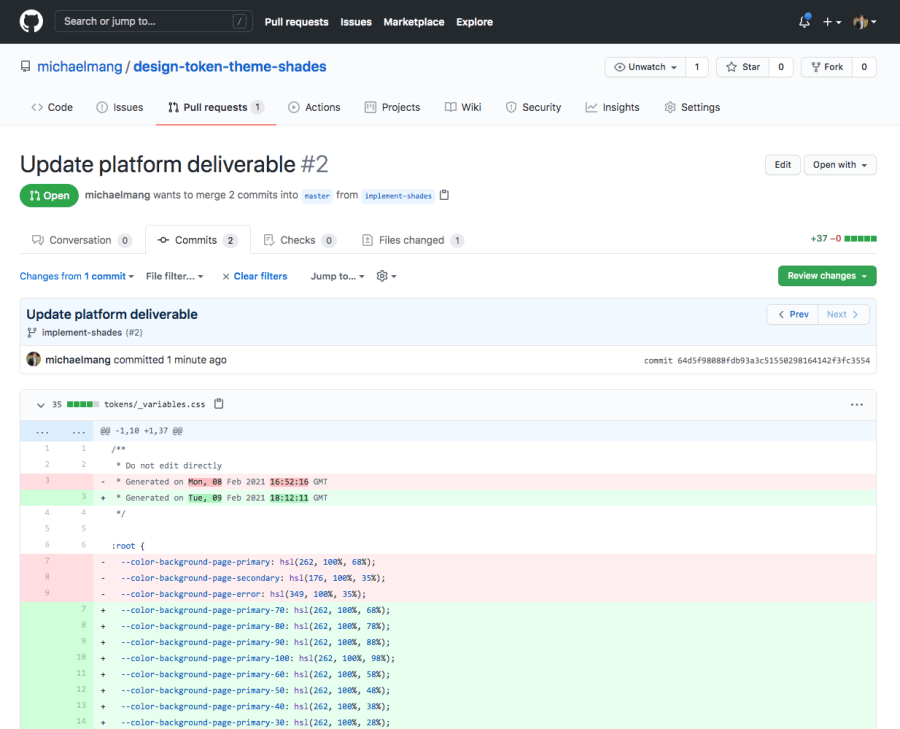Switch to the Files changed tab
This screenshot has height=729, width=900.
[413, 240]
